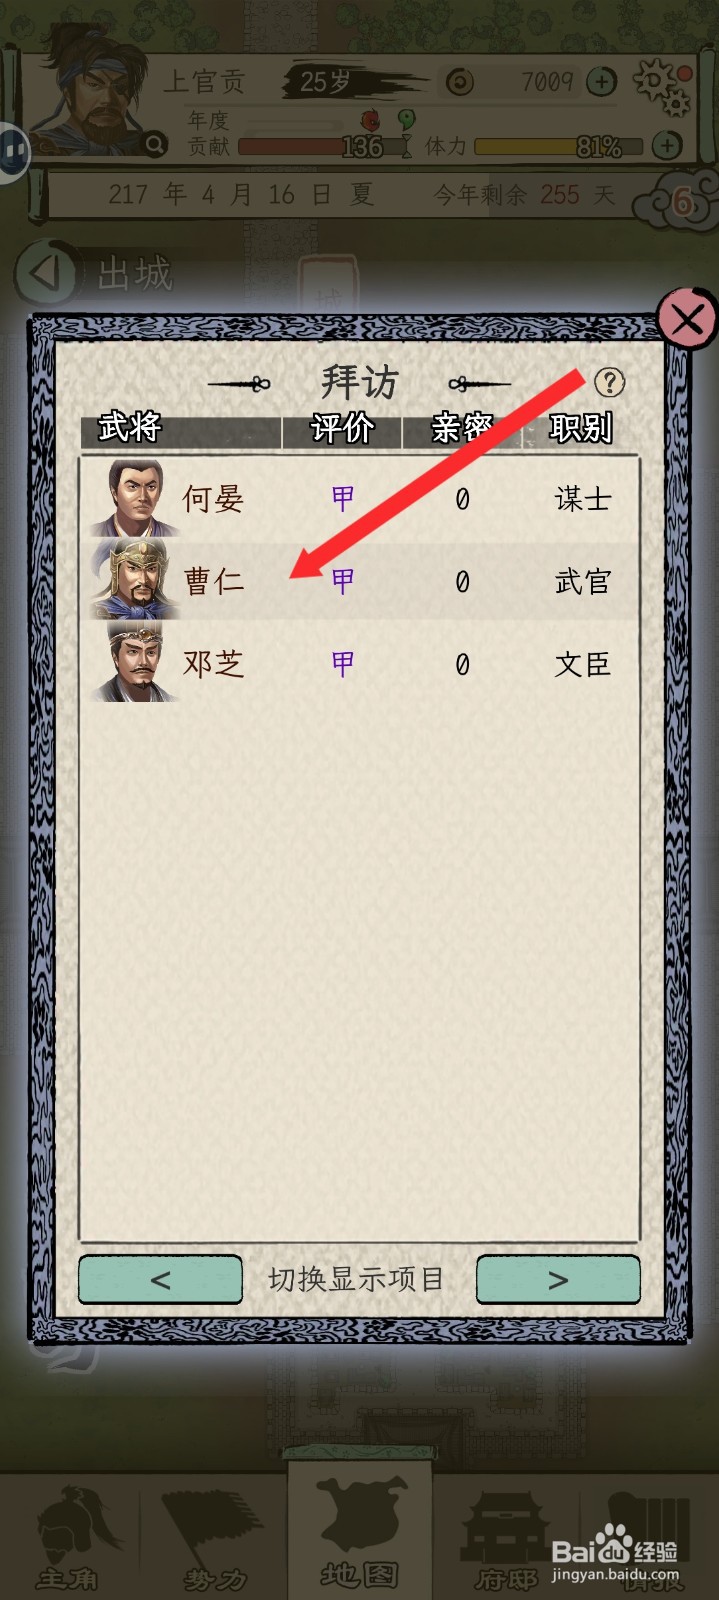The height and width of the screenshot is (1600, 719).
Task: Select 邓芝 row in the visit list
Action: [360, 663]
